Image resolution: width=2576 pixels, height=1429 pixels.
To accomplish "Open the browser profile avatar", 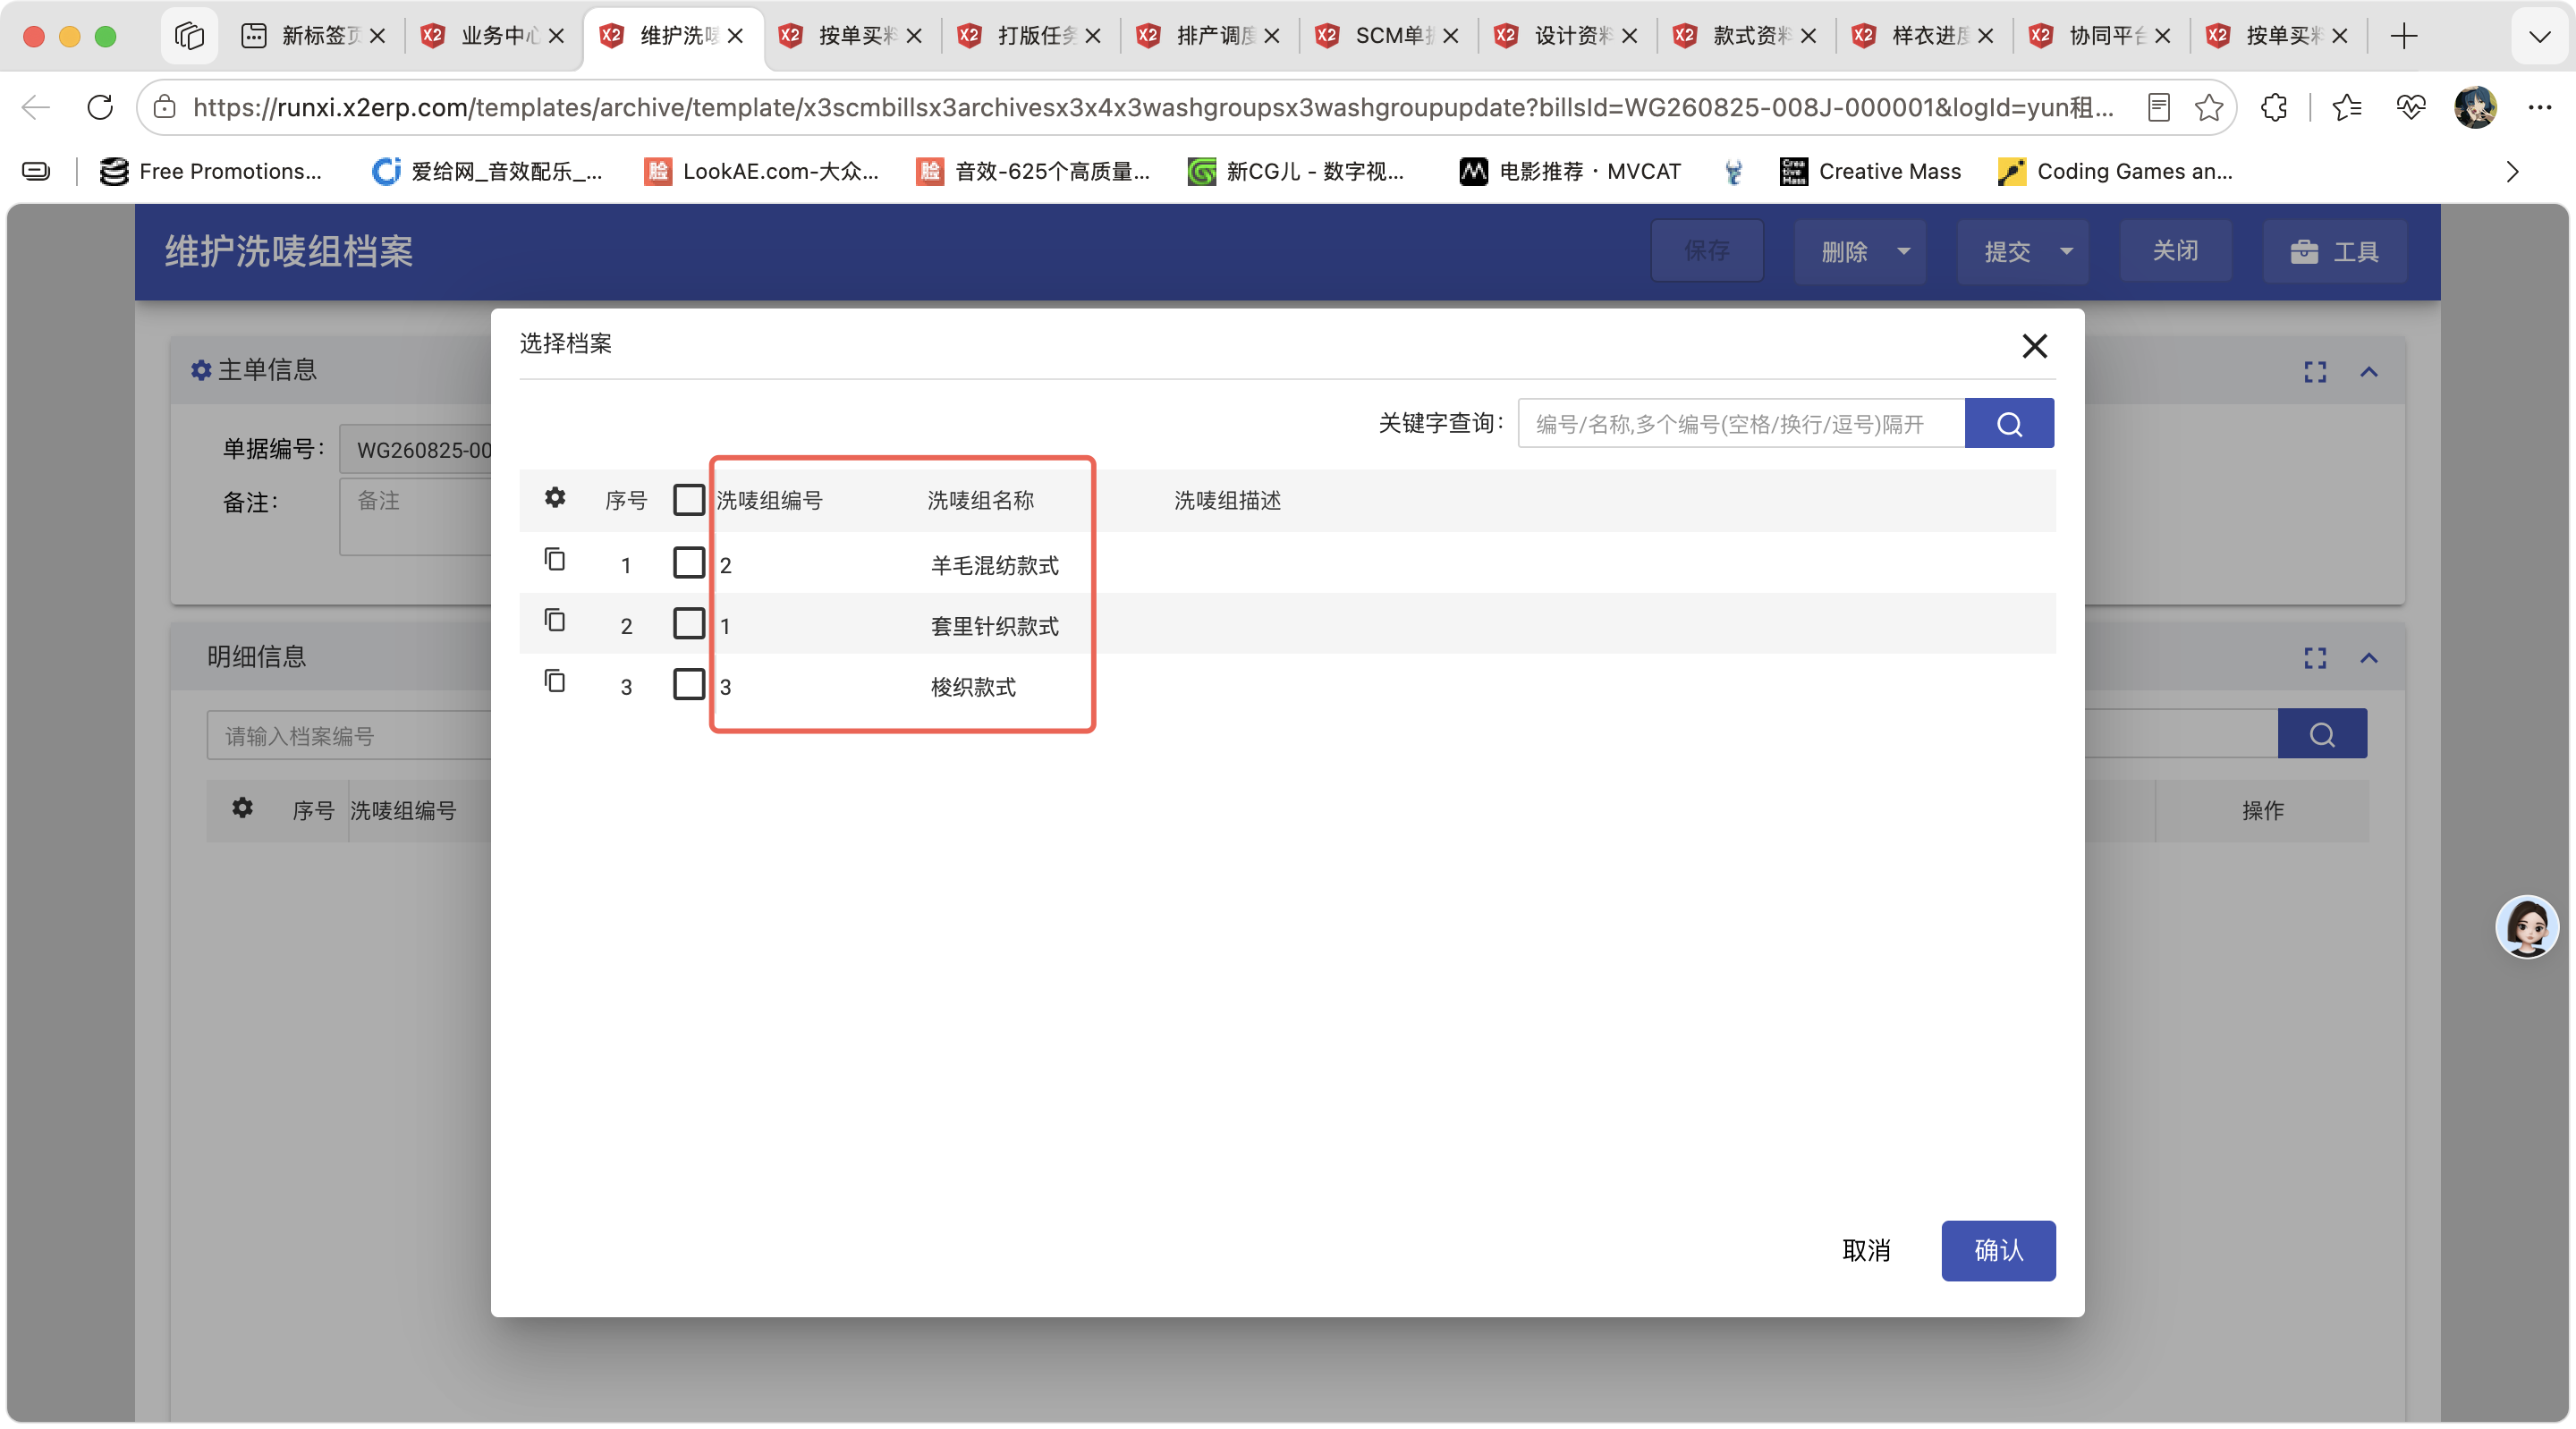I will pyautogui.click(x=2474, y=107).
